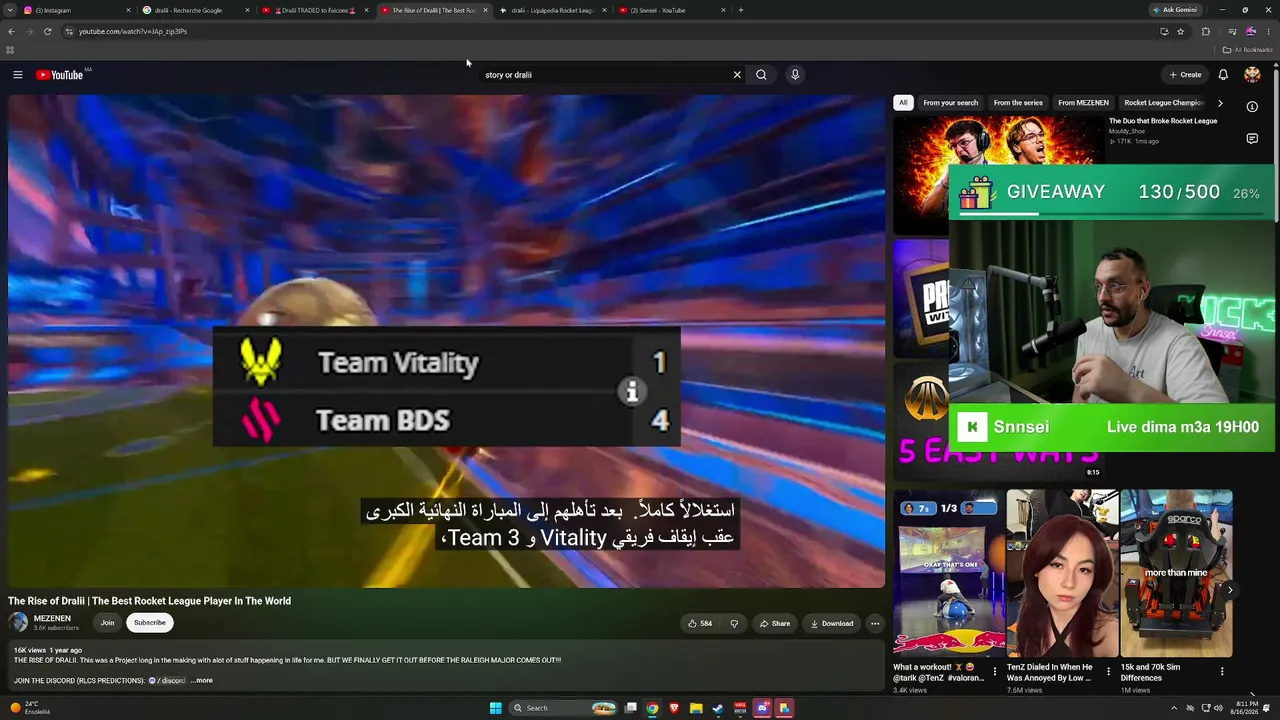
Task: Open Google Chrome from the taskbar
Action: pyautogui.click(x=652, y=708)
